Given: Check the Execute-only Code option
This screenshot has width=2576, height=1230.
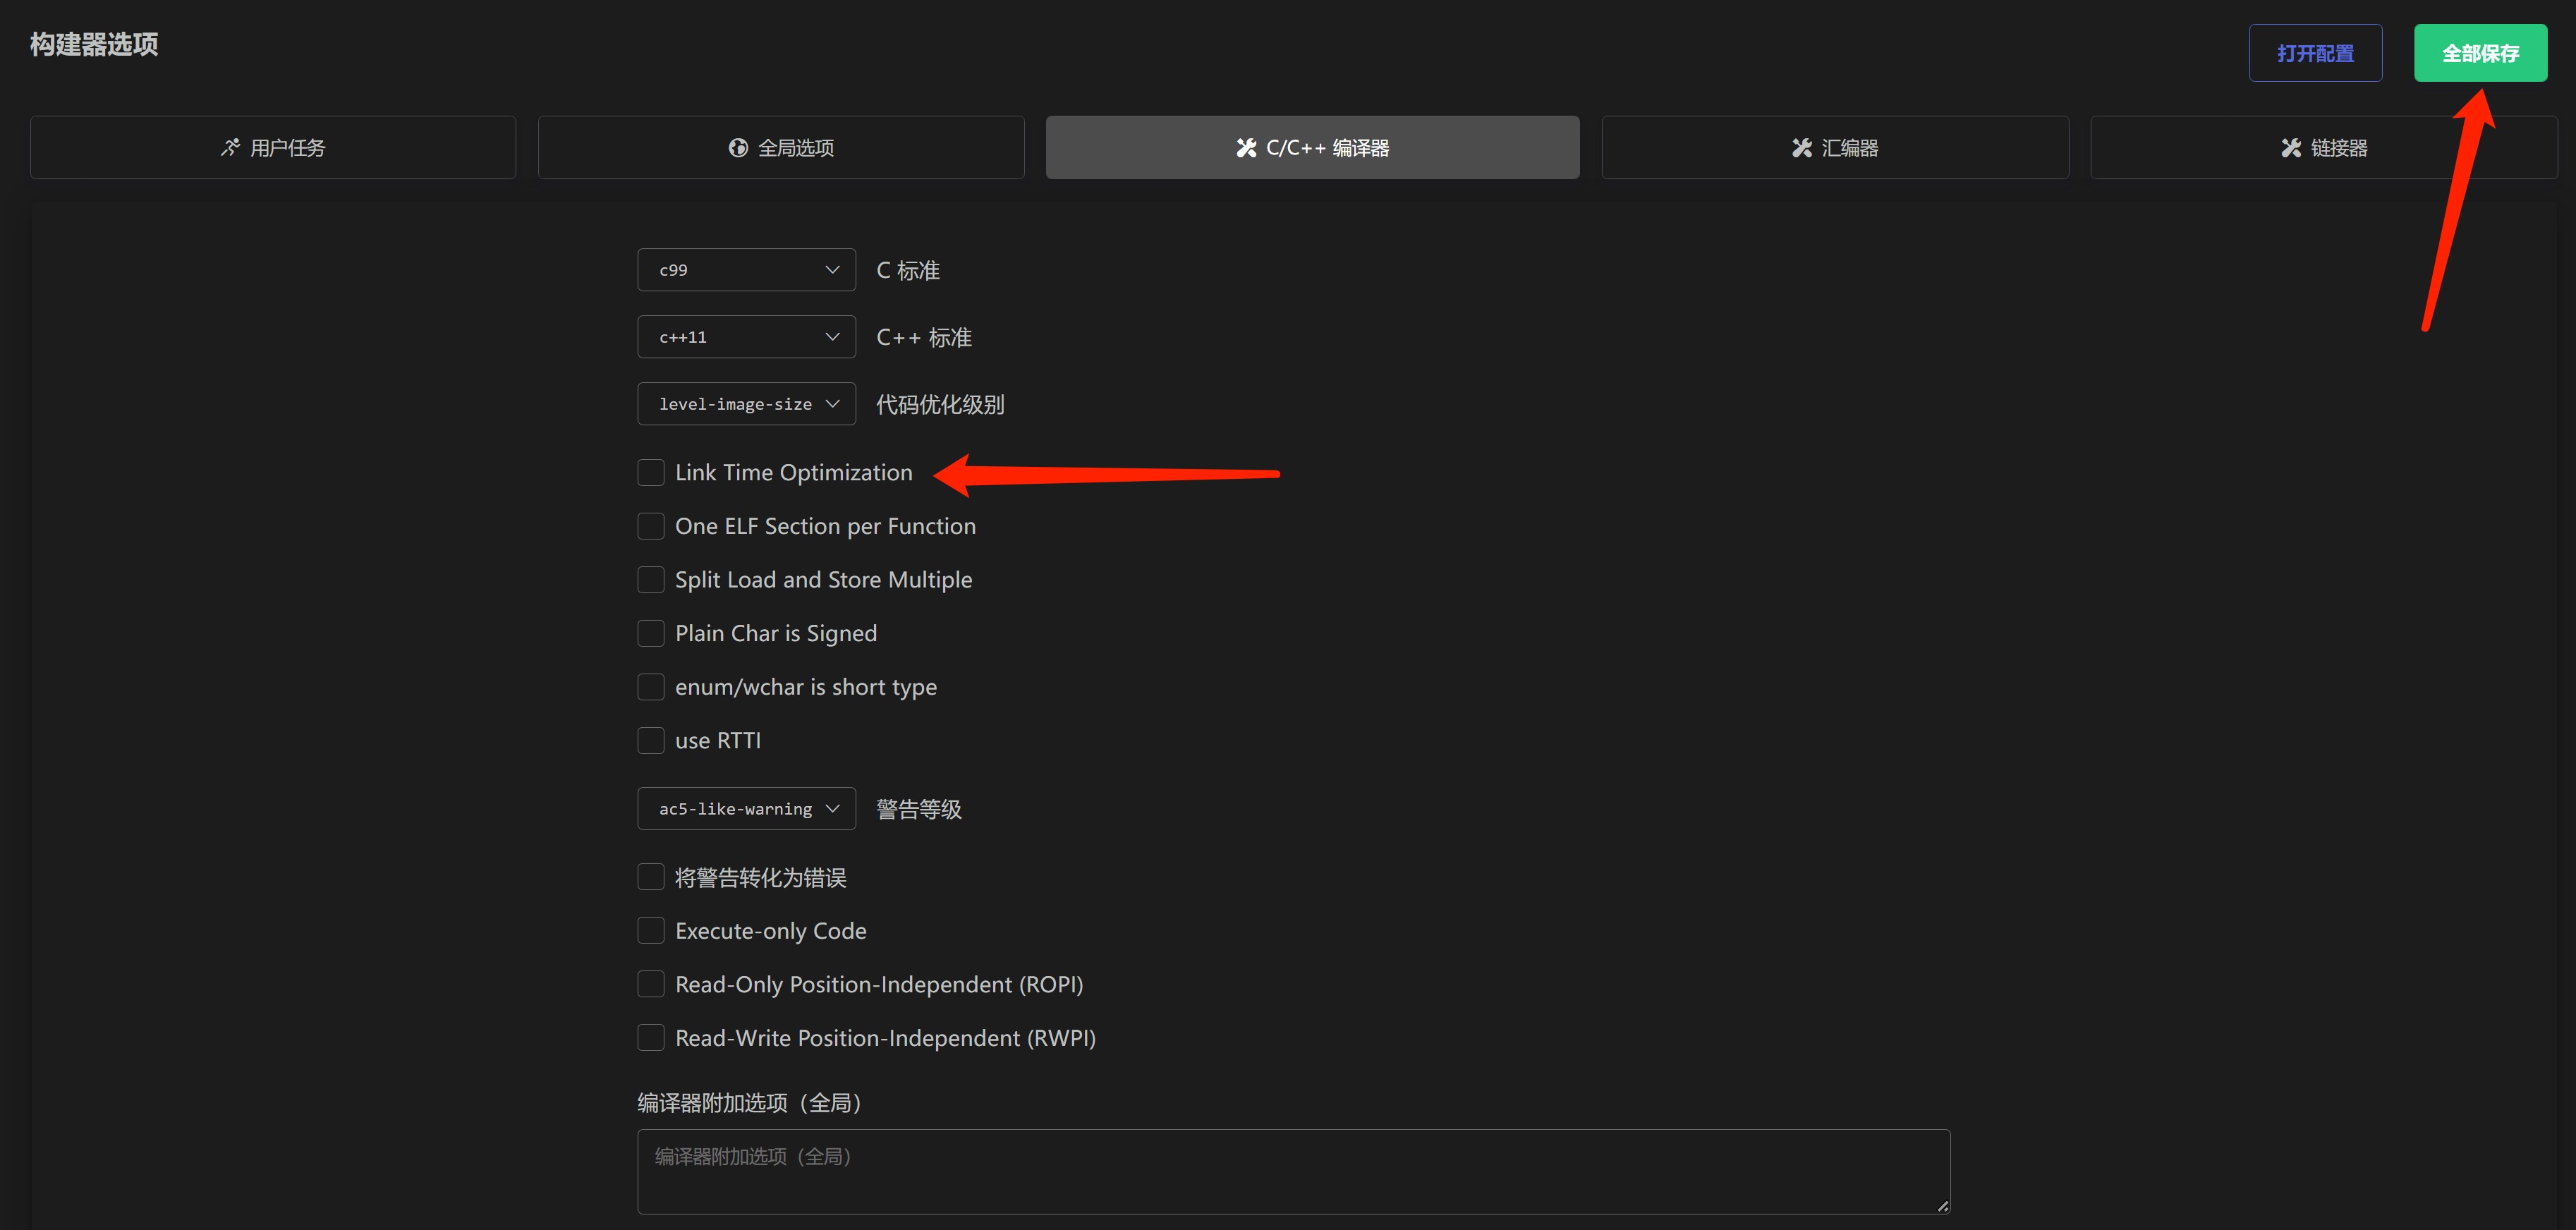Looking at the screenshot, I should click(x=651, y=931).
